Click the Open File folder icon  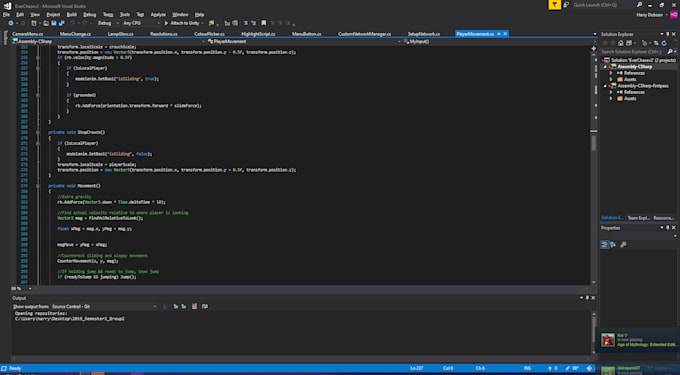[x=46, y=23]
